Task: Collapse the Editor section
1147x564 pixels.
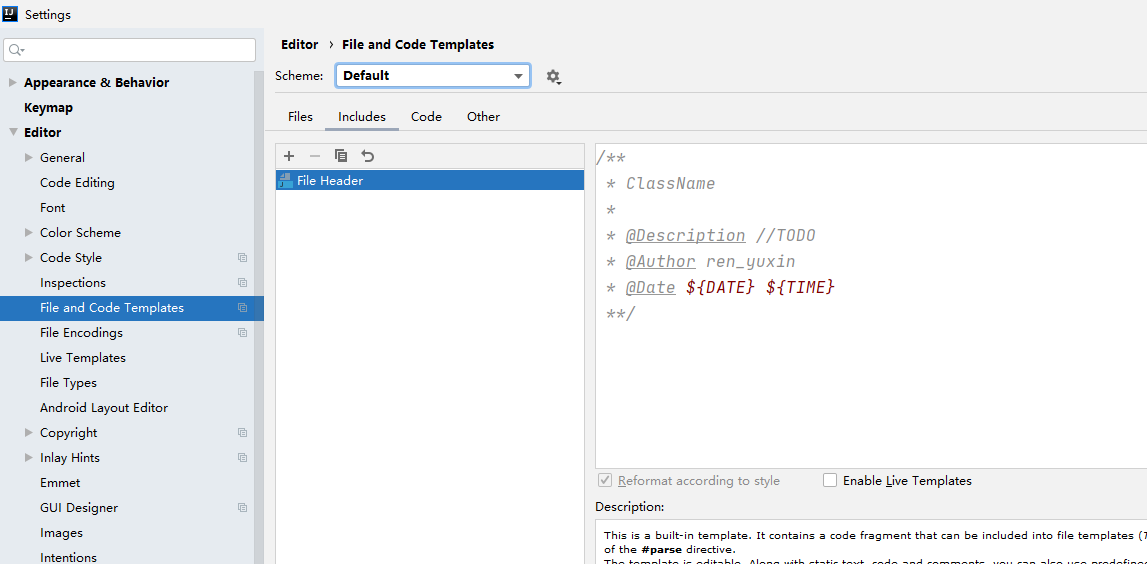Action: click(12, 132)
